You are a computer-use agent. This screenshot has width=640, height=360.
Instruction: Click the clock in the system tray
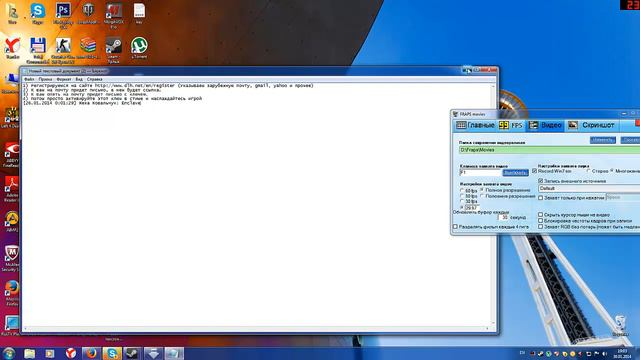point(622,353)
